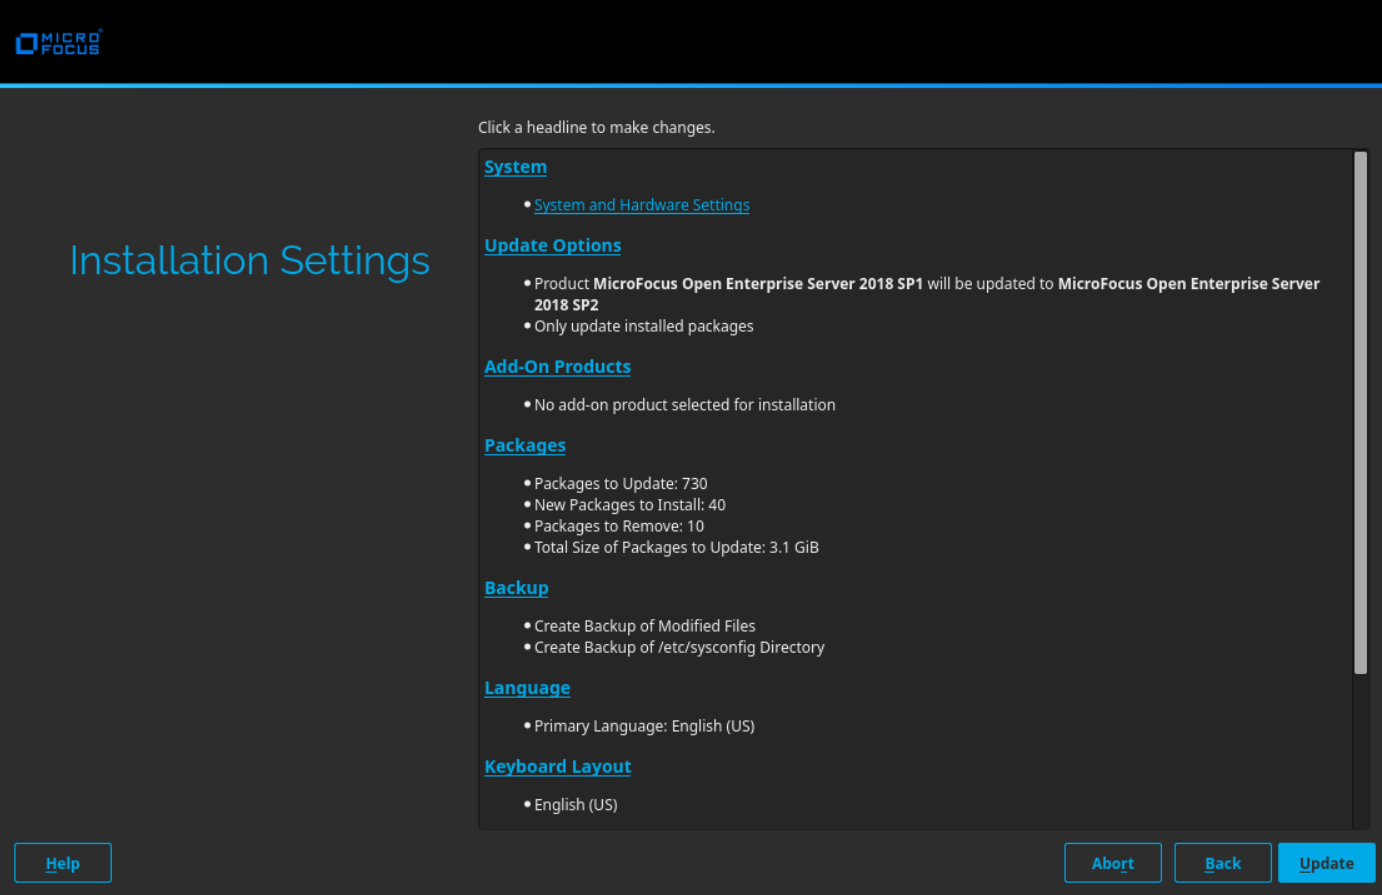Open the System headline
The width and height of the screenshot is (1382, 895).
[x=515, y=167]
